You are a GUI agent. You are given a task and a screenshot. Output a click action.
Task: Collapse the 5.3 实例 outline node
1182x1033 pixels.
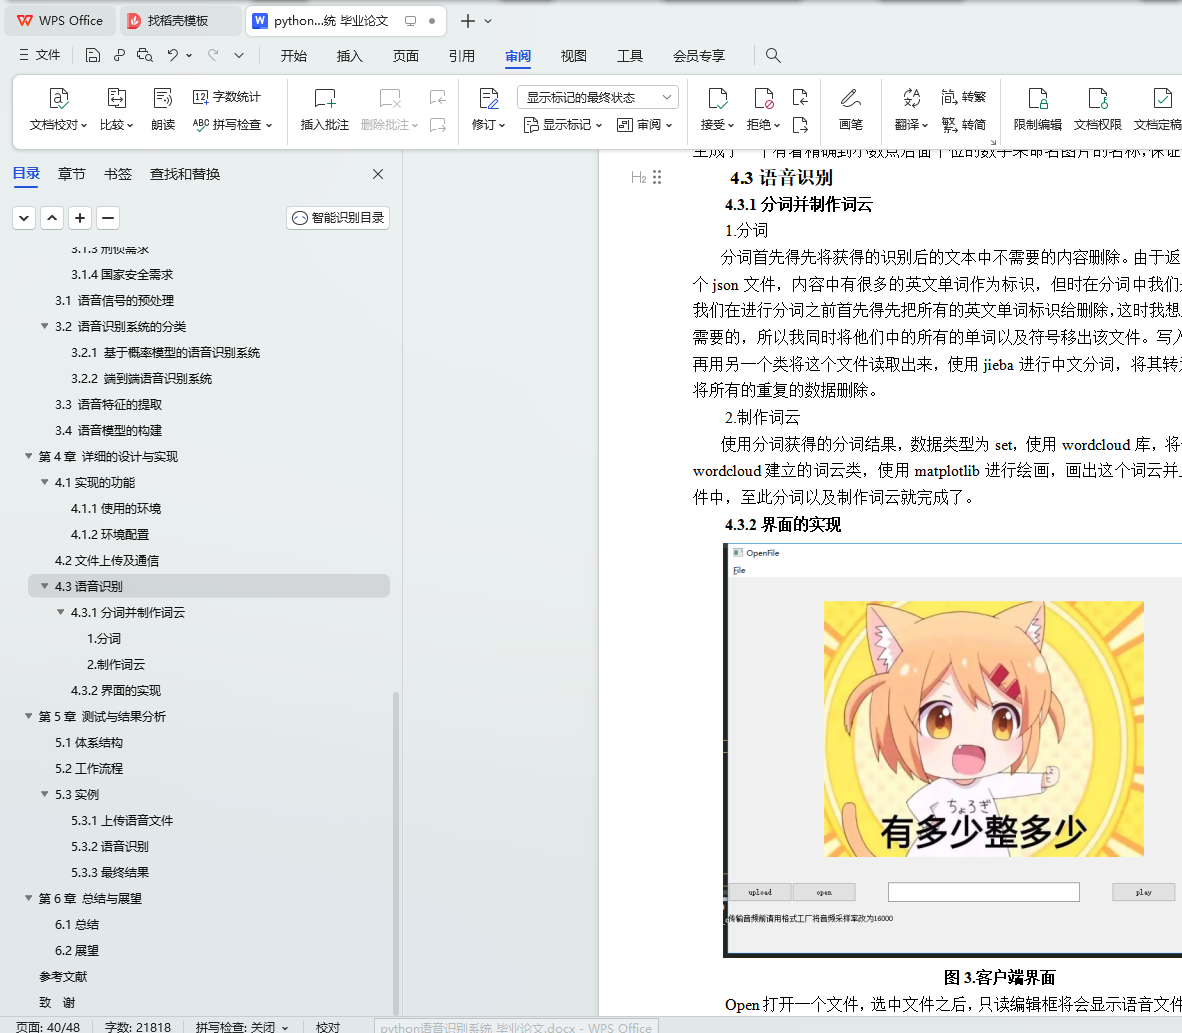point(44,794)
